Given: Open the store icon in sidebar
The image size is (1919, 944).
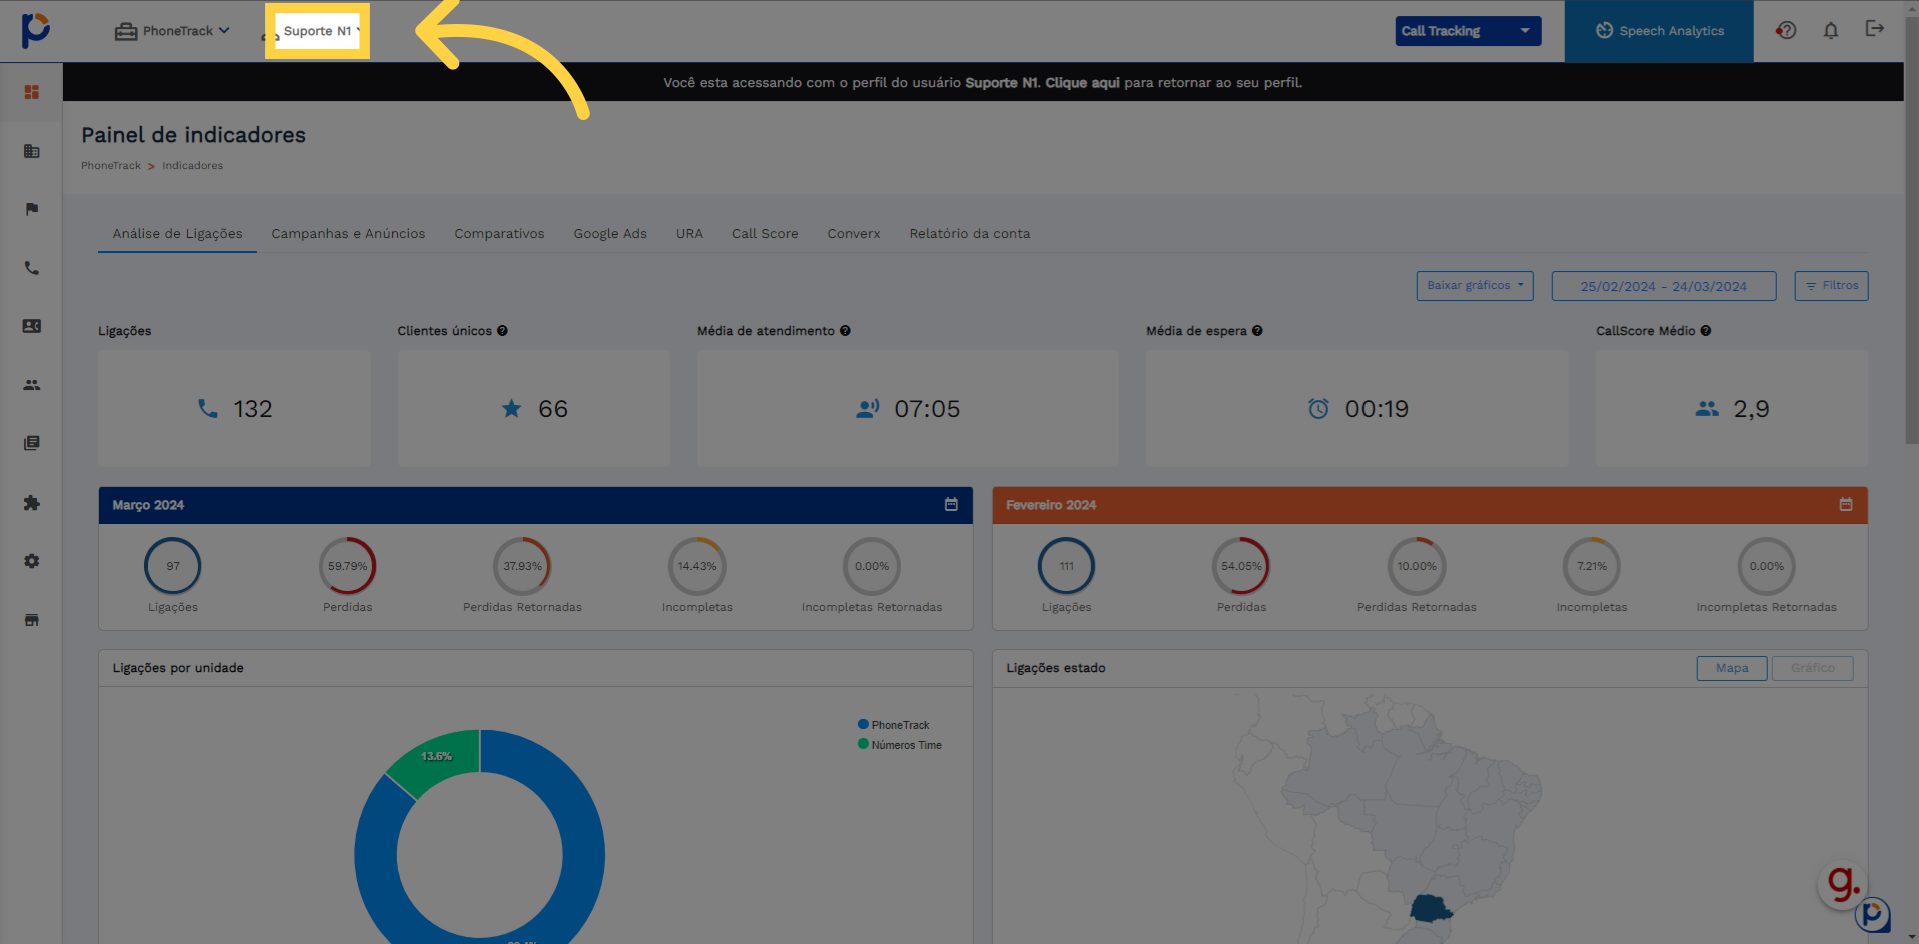Looking at the screenshot, I should pos(32,620).
